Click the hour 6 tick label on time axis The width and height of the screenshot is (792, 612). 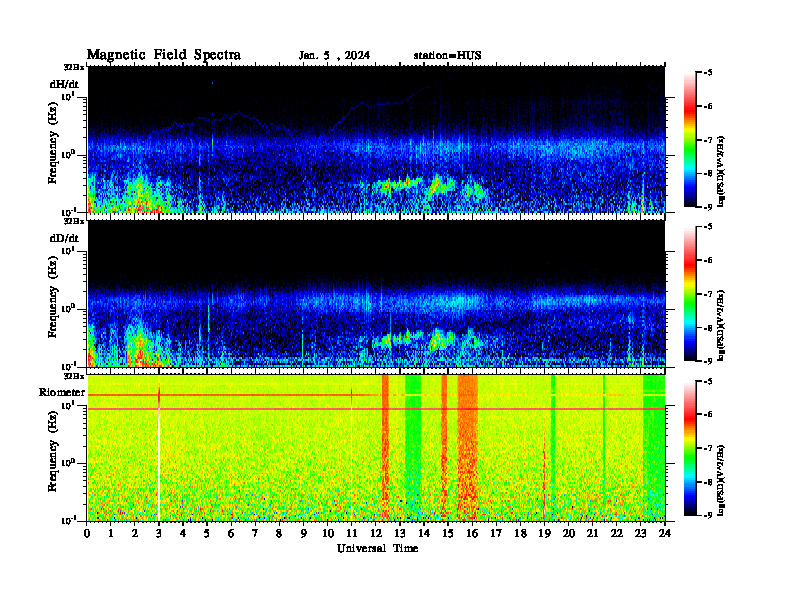point(231,534)
